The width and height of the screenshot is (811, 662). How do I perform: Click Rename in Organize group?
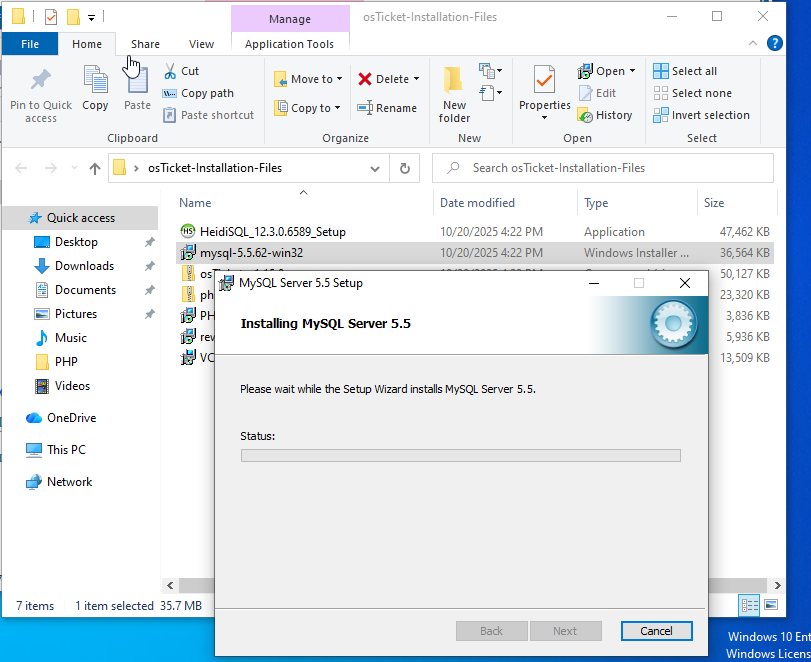387,108
